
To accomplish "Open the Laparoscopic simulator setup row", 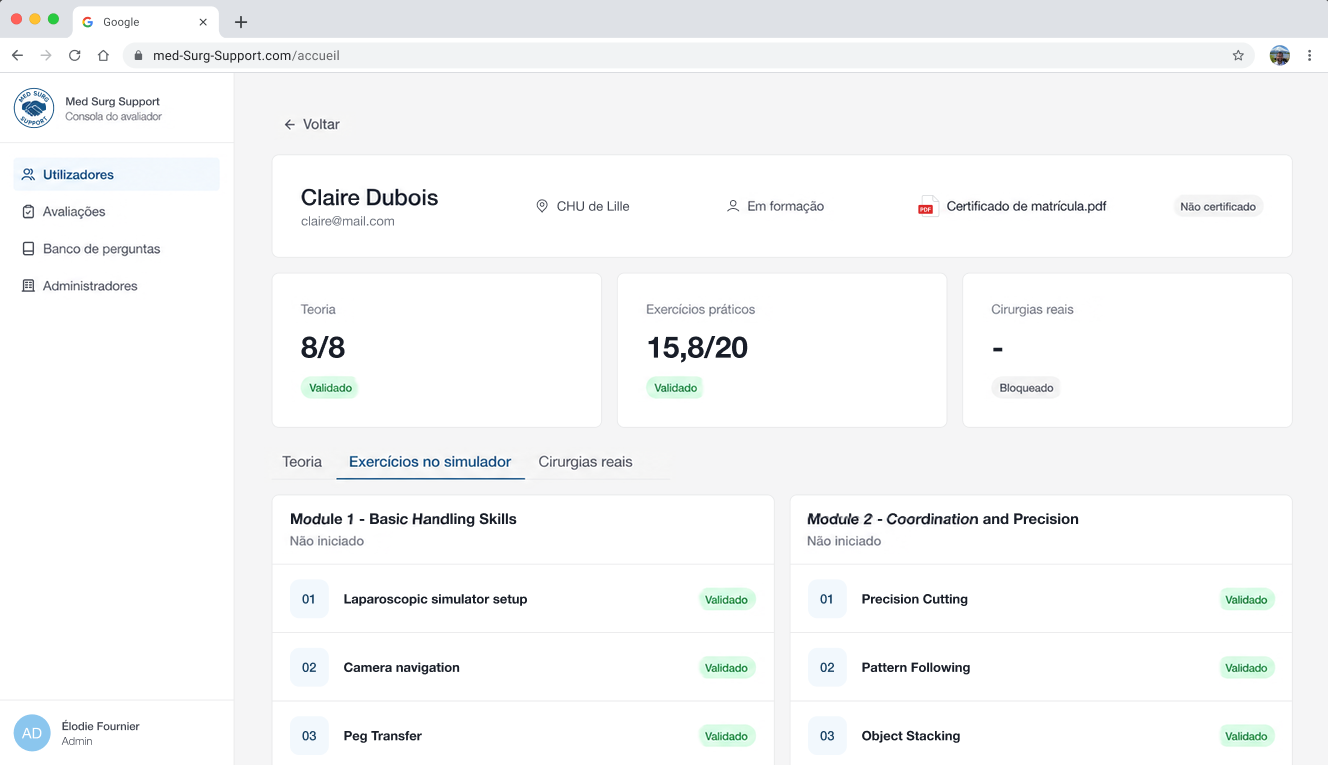I will [x=523, y=599].
